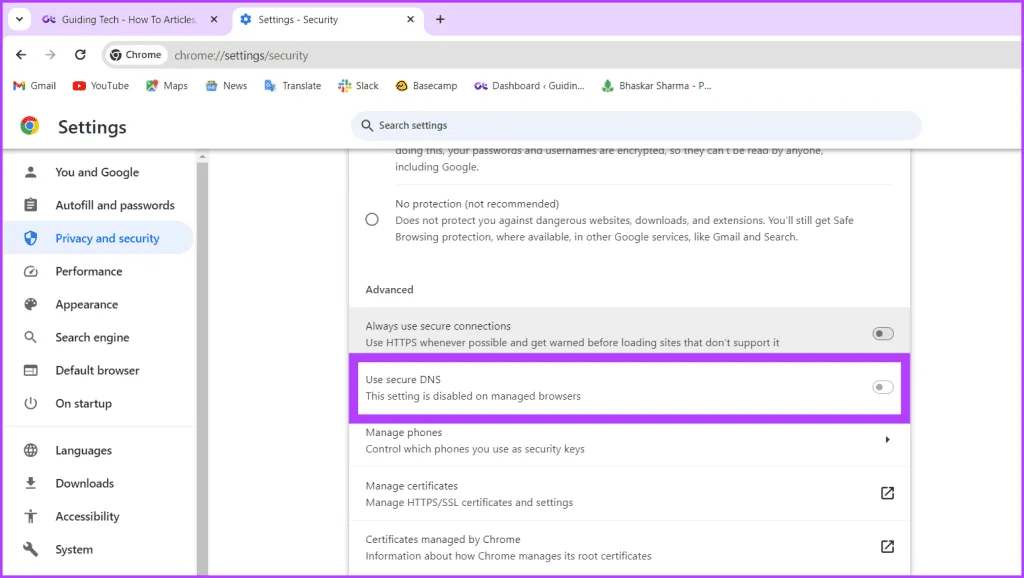Go back using the back arrow

21,55
